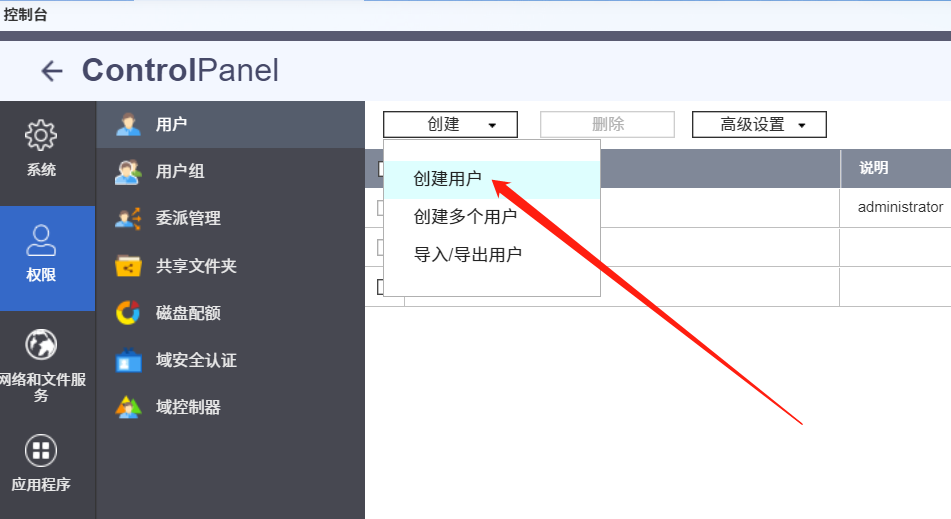Open the 磁盘配额 page
This screenshot has height=519, width=951.
point(188,313)
